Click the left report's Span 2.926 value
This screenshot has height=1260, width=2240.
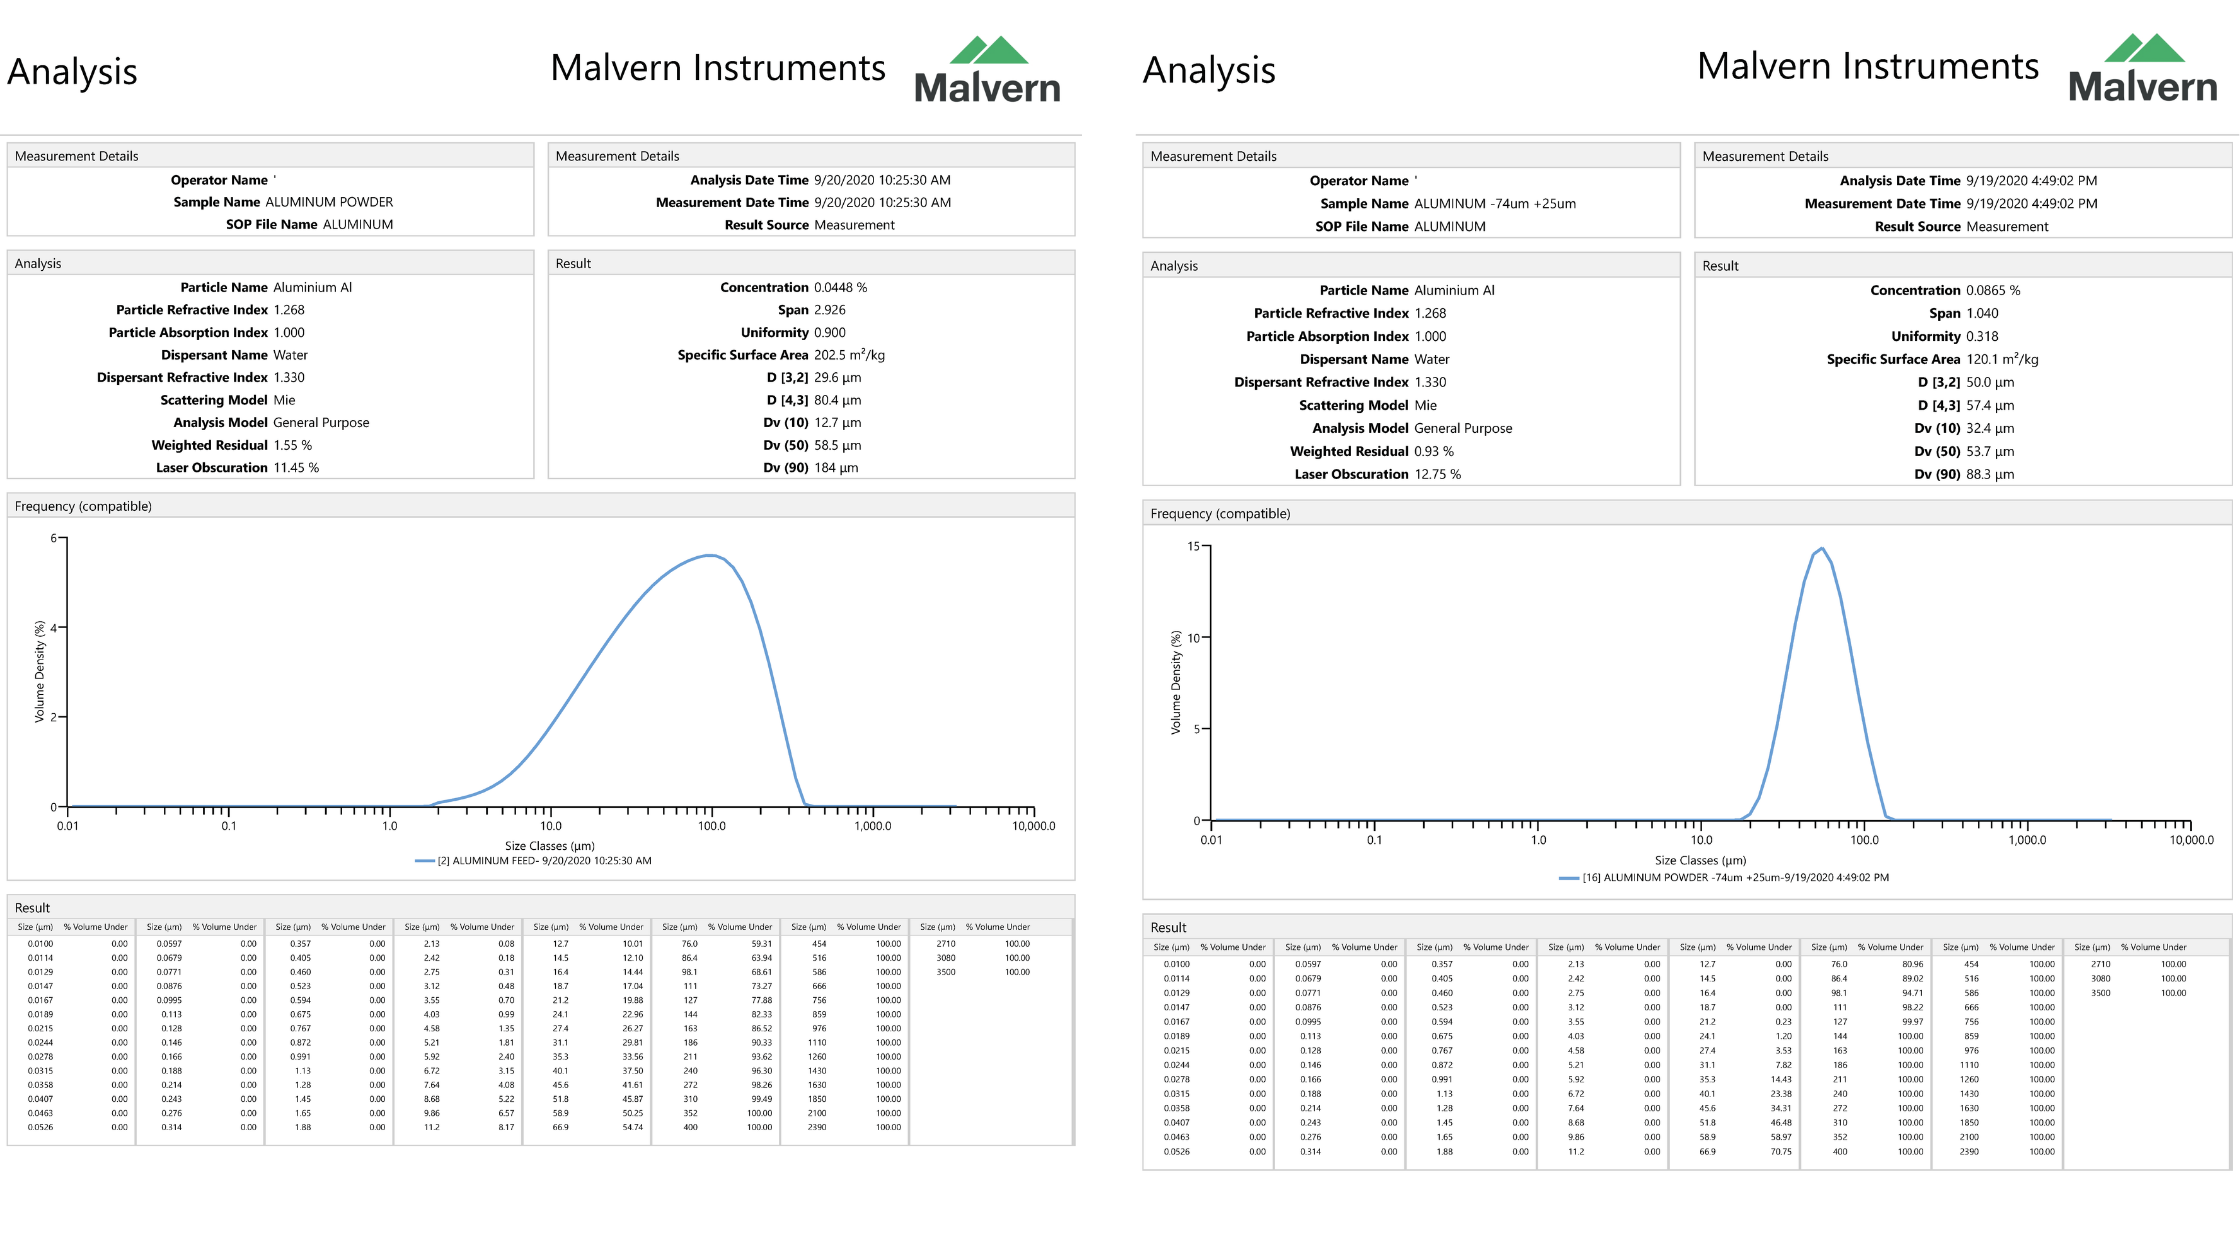pyautogui.click(x=829, y=310)
